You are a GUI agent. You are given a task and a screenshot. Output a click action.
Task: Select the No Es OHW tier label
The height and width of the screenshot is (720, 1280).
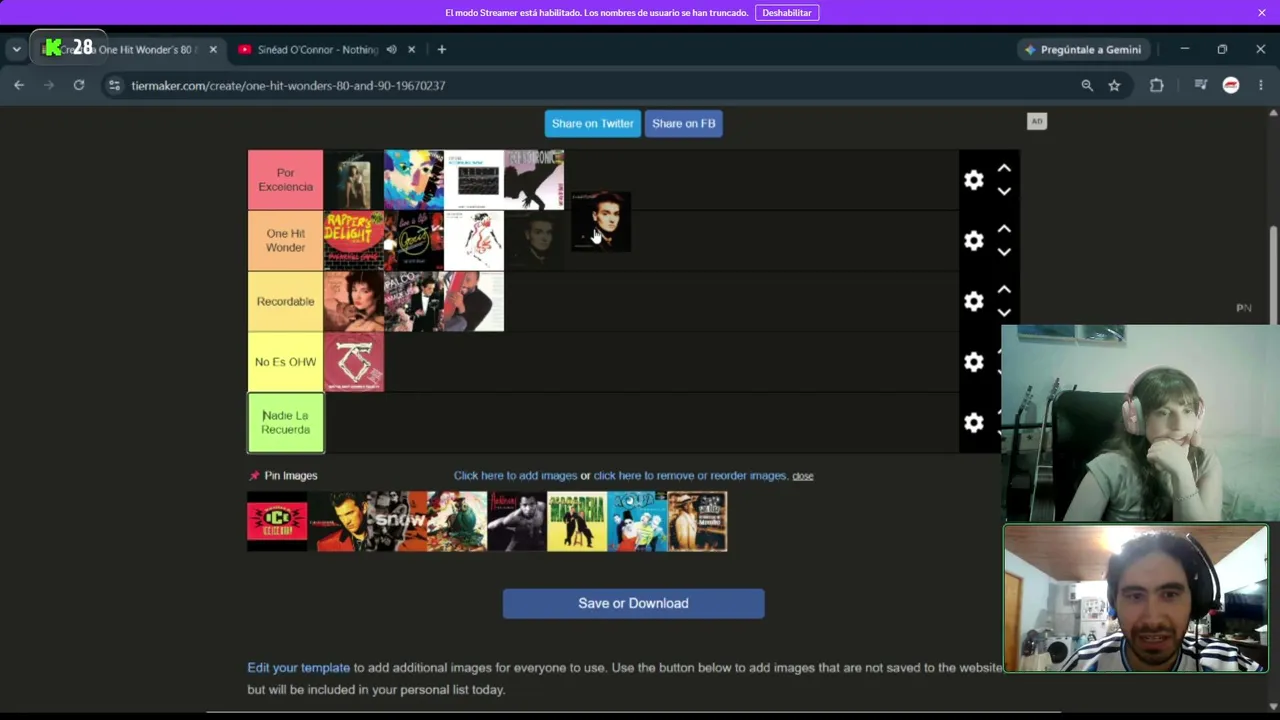[285, 362]
